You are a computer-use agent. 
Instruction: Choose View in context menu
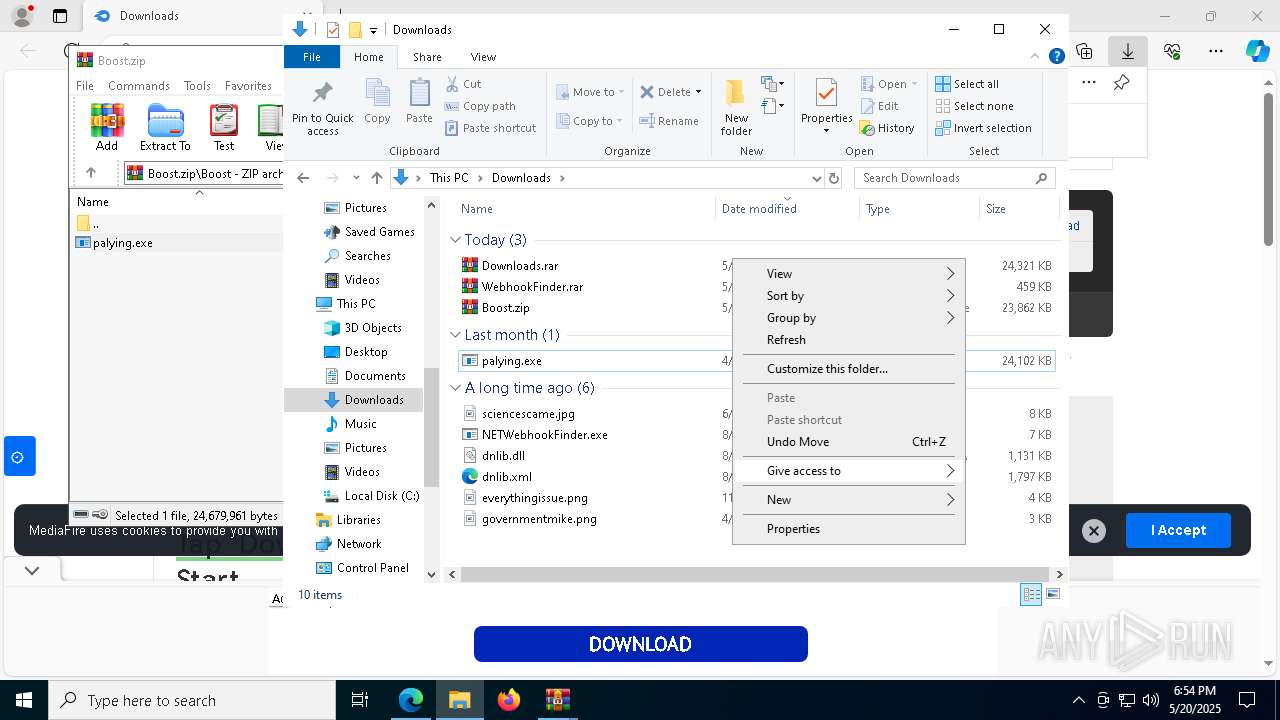(848, 274)
